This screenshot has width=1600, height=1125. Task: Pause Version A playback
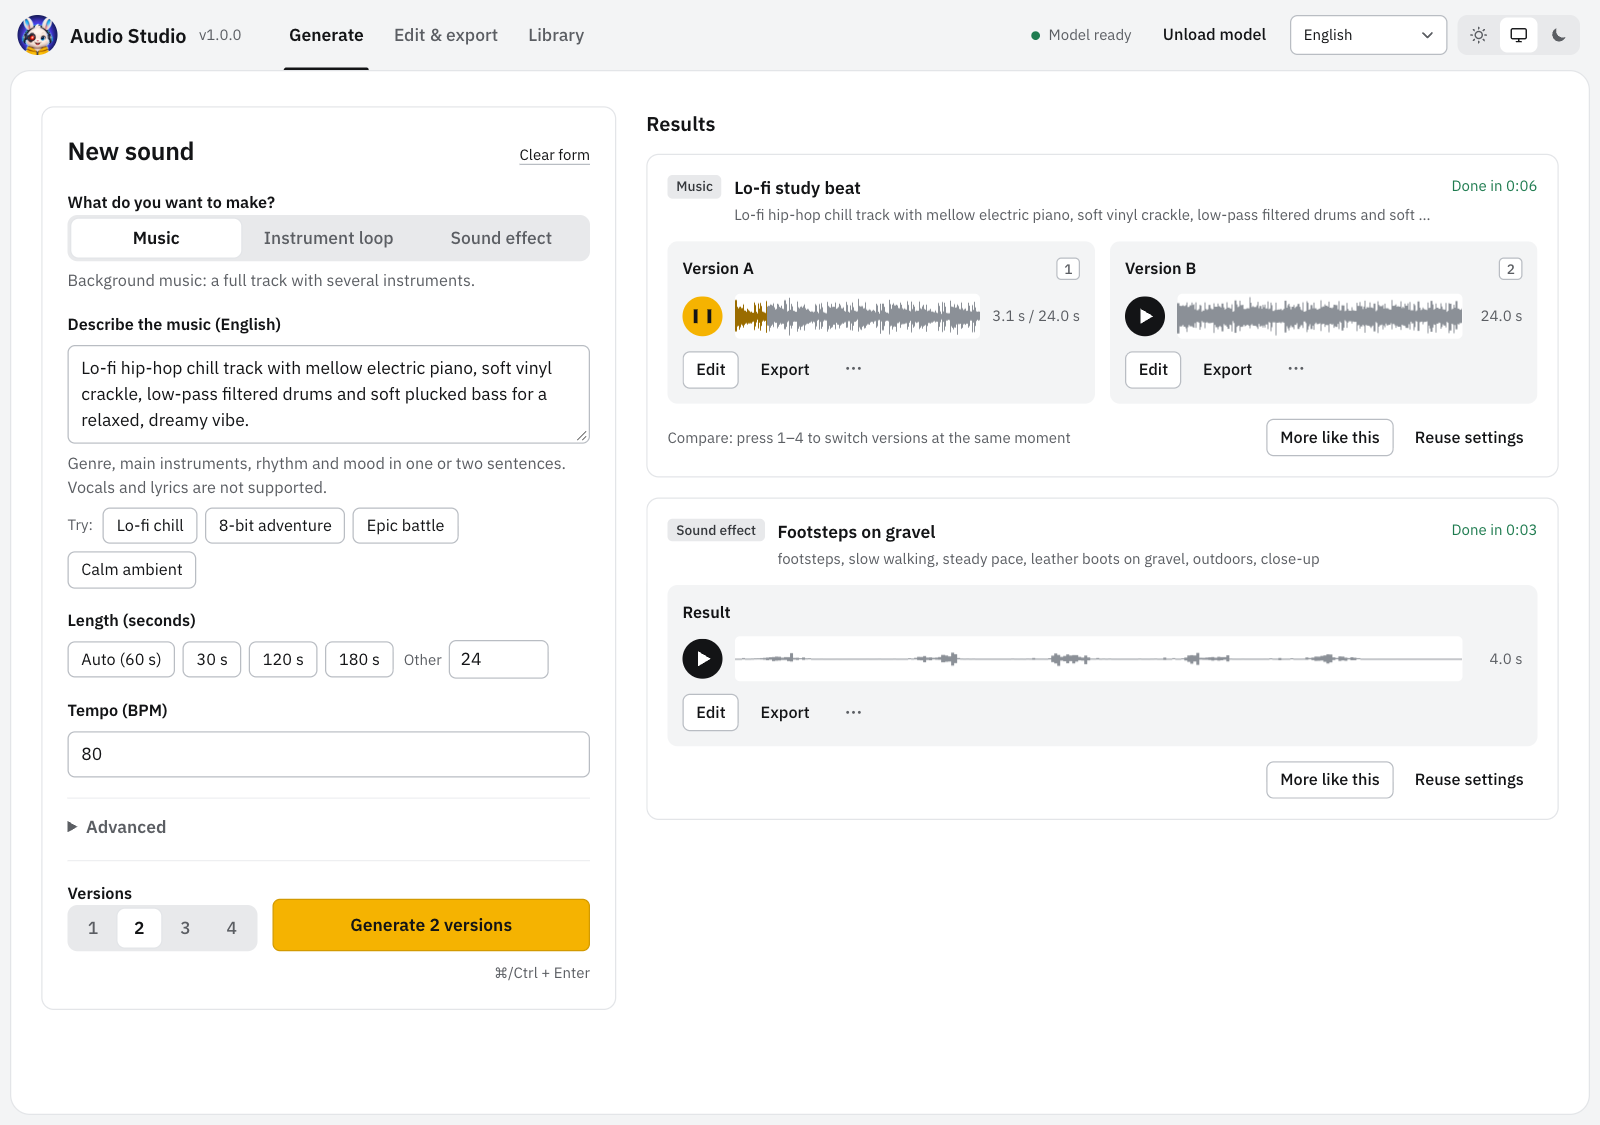(702, 316)
